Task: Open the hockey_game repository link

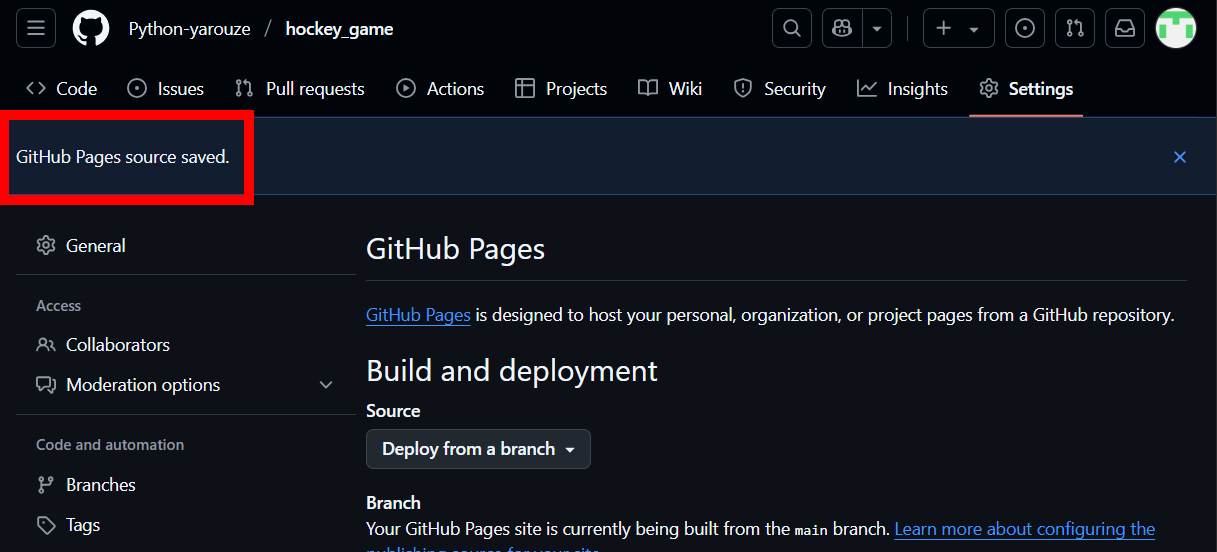Action: click(x=339, y=29)
